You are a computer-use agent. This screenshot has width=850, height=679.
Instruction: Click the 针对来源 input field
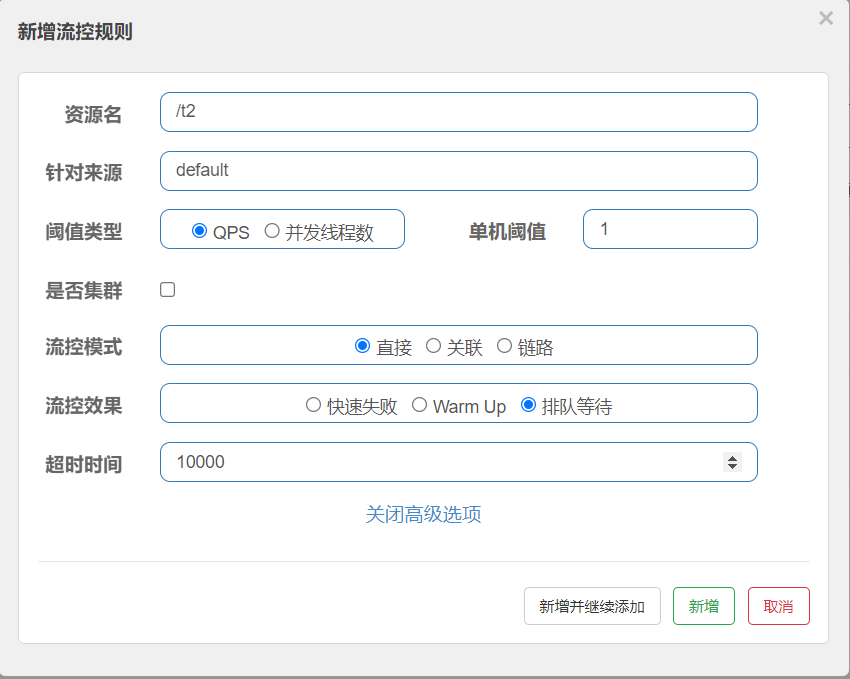click(458, 171)
